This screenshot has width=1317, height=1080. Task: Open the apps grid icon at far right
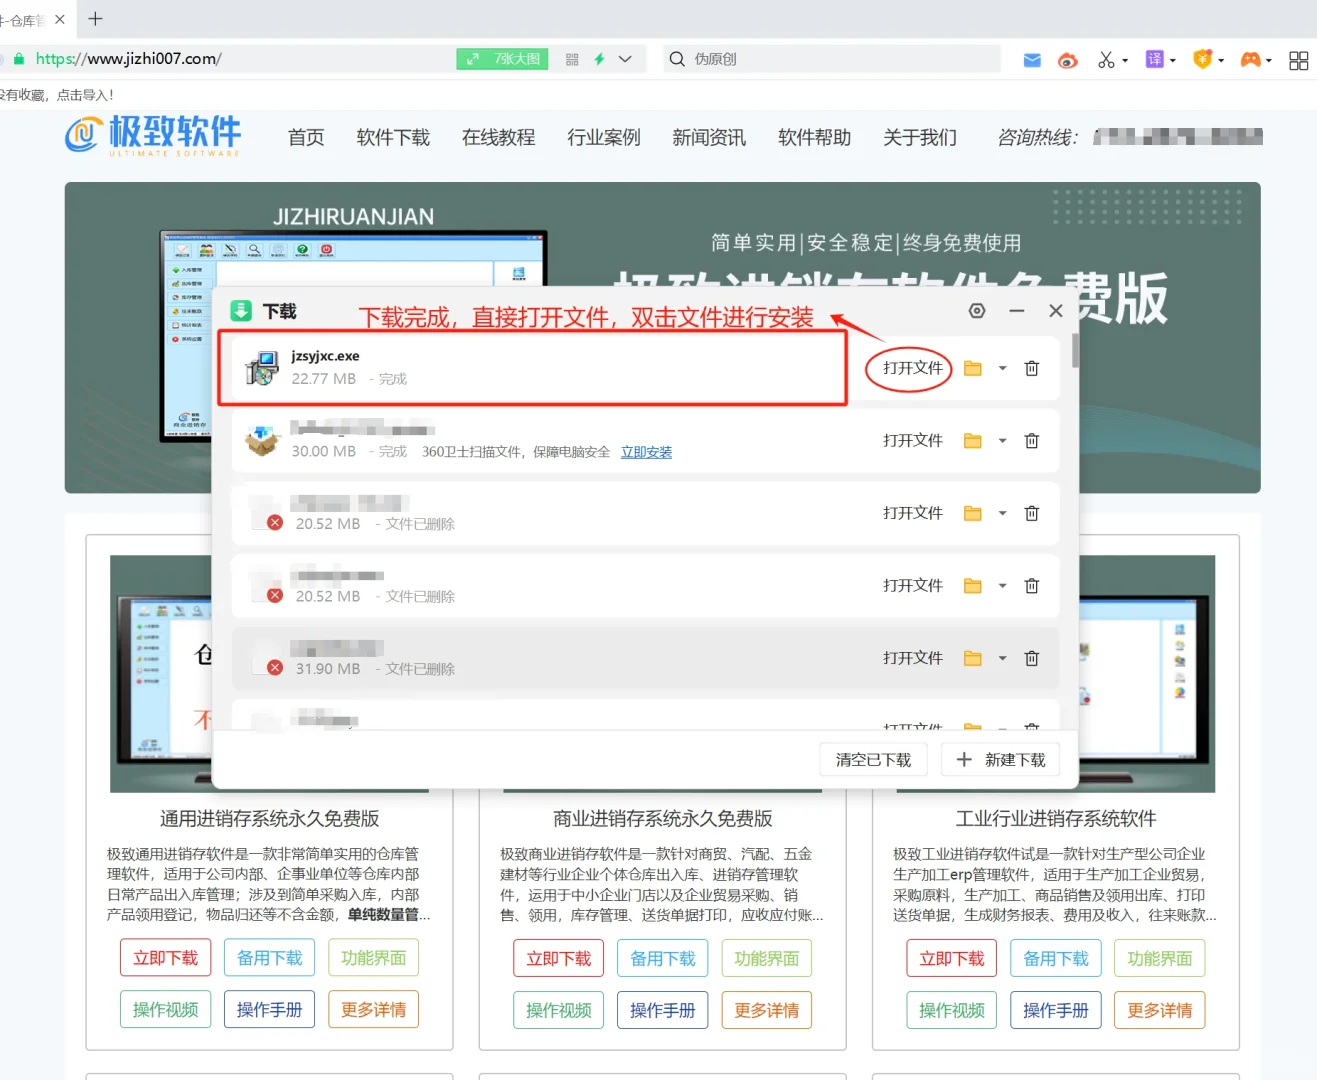(1298, 59)
